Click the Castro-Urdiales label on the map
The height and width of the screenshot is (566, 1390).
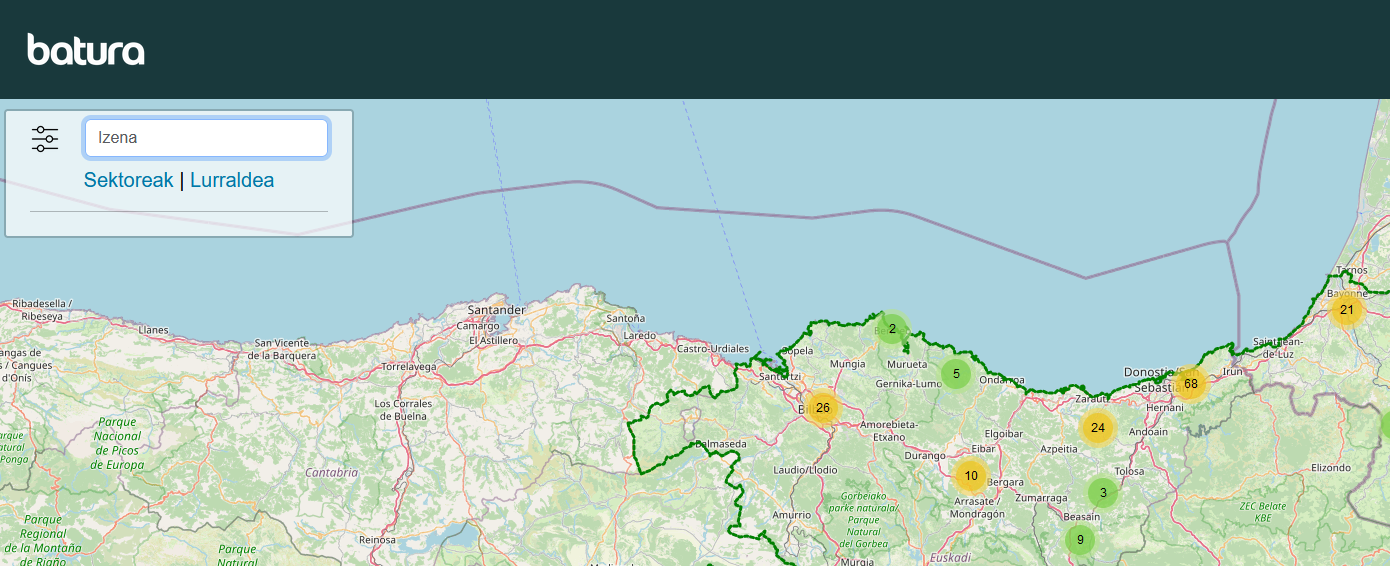(713, 349)
